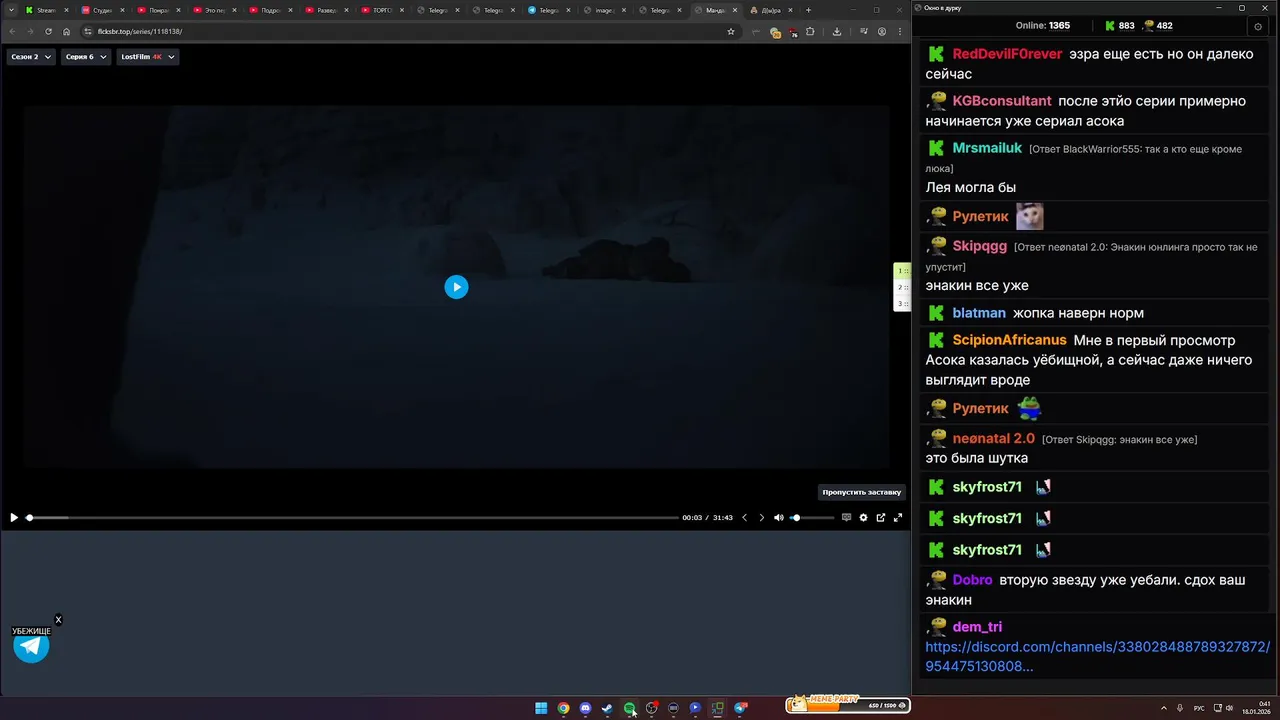This screenshot has height=720, width=1280.
Task: Click Kick viewer count 883 in chat header
Action: tap(1119, 26)
